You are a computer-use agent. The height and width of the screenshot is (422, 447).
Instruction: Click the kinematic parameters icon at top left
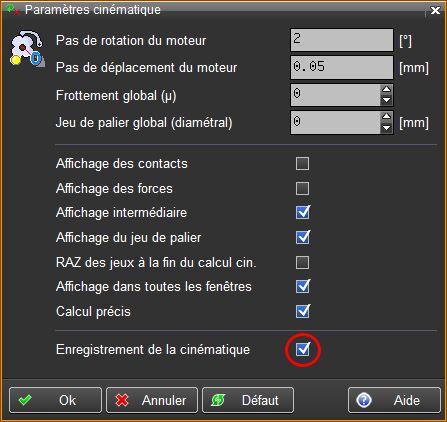(x=27, y=48)
